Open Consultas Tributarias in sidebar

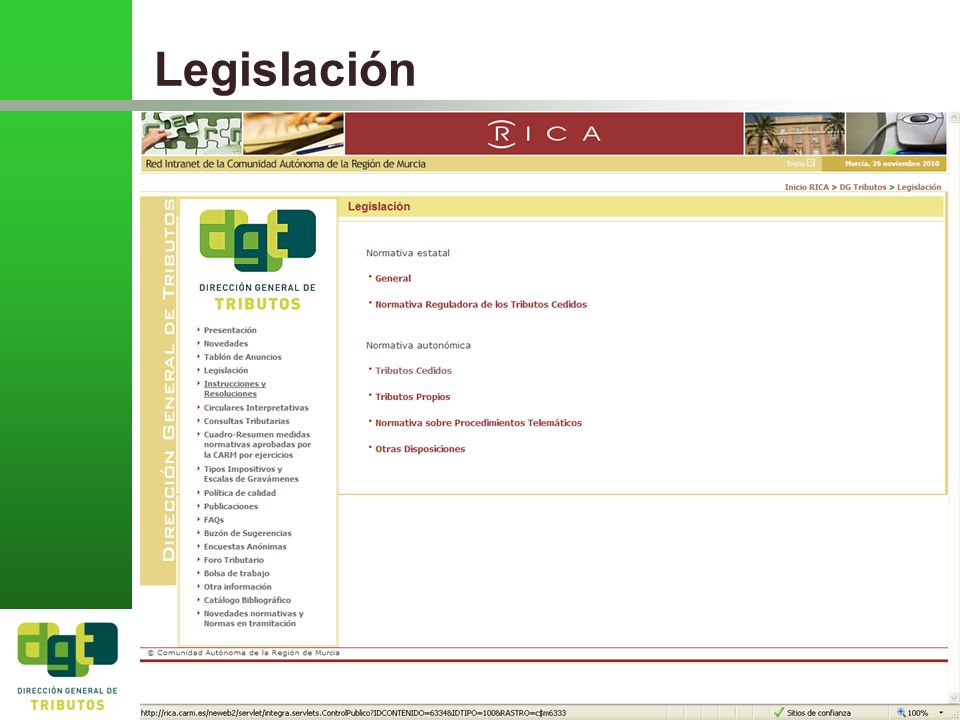tap(246, 421)
